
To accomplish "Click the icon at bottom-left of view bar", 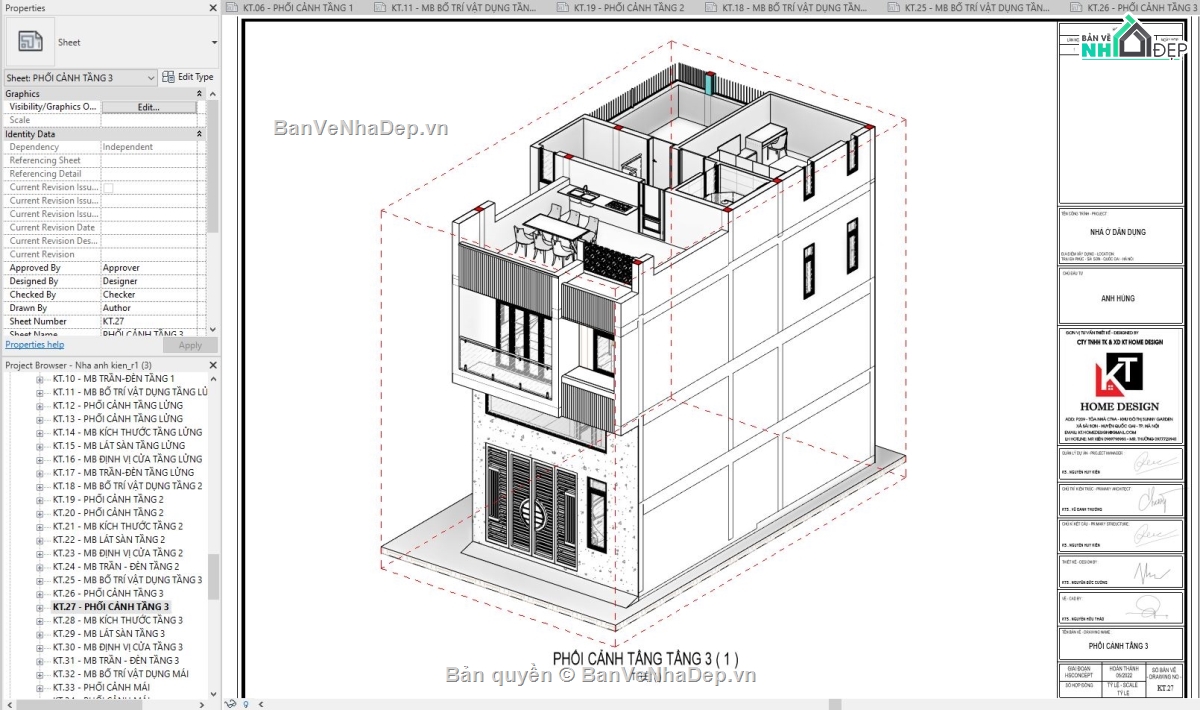I will tap(232, 703).
